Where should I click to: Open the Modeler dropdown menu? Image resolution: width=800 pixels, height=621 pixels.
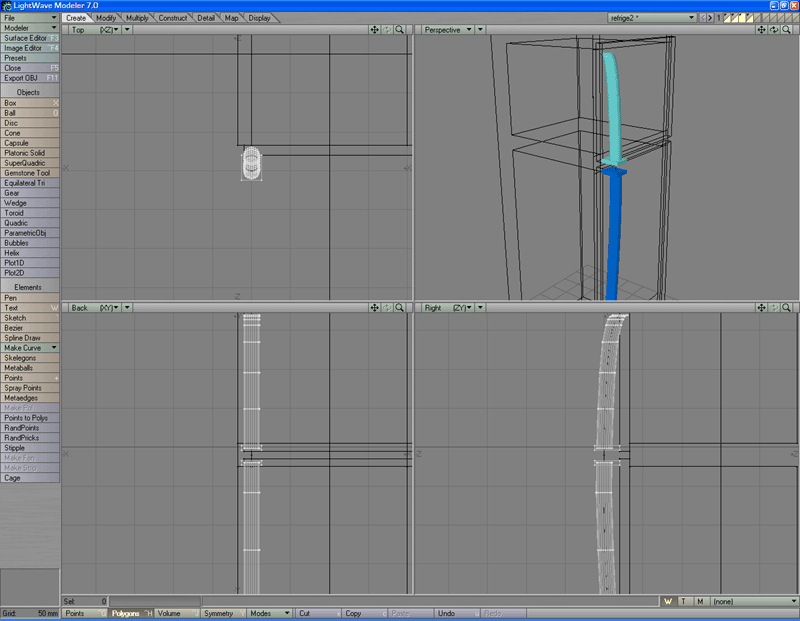click(x=30, y=28)
